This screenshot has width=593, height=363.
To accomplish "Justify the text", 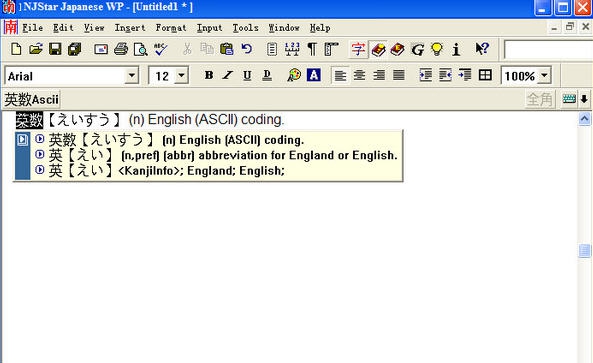I will (399, 76).
